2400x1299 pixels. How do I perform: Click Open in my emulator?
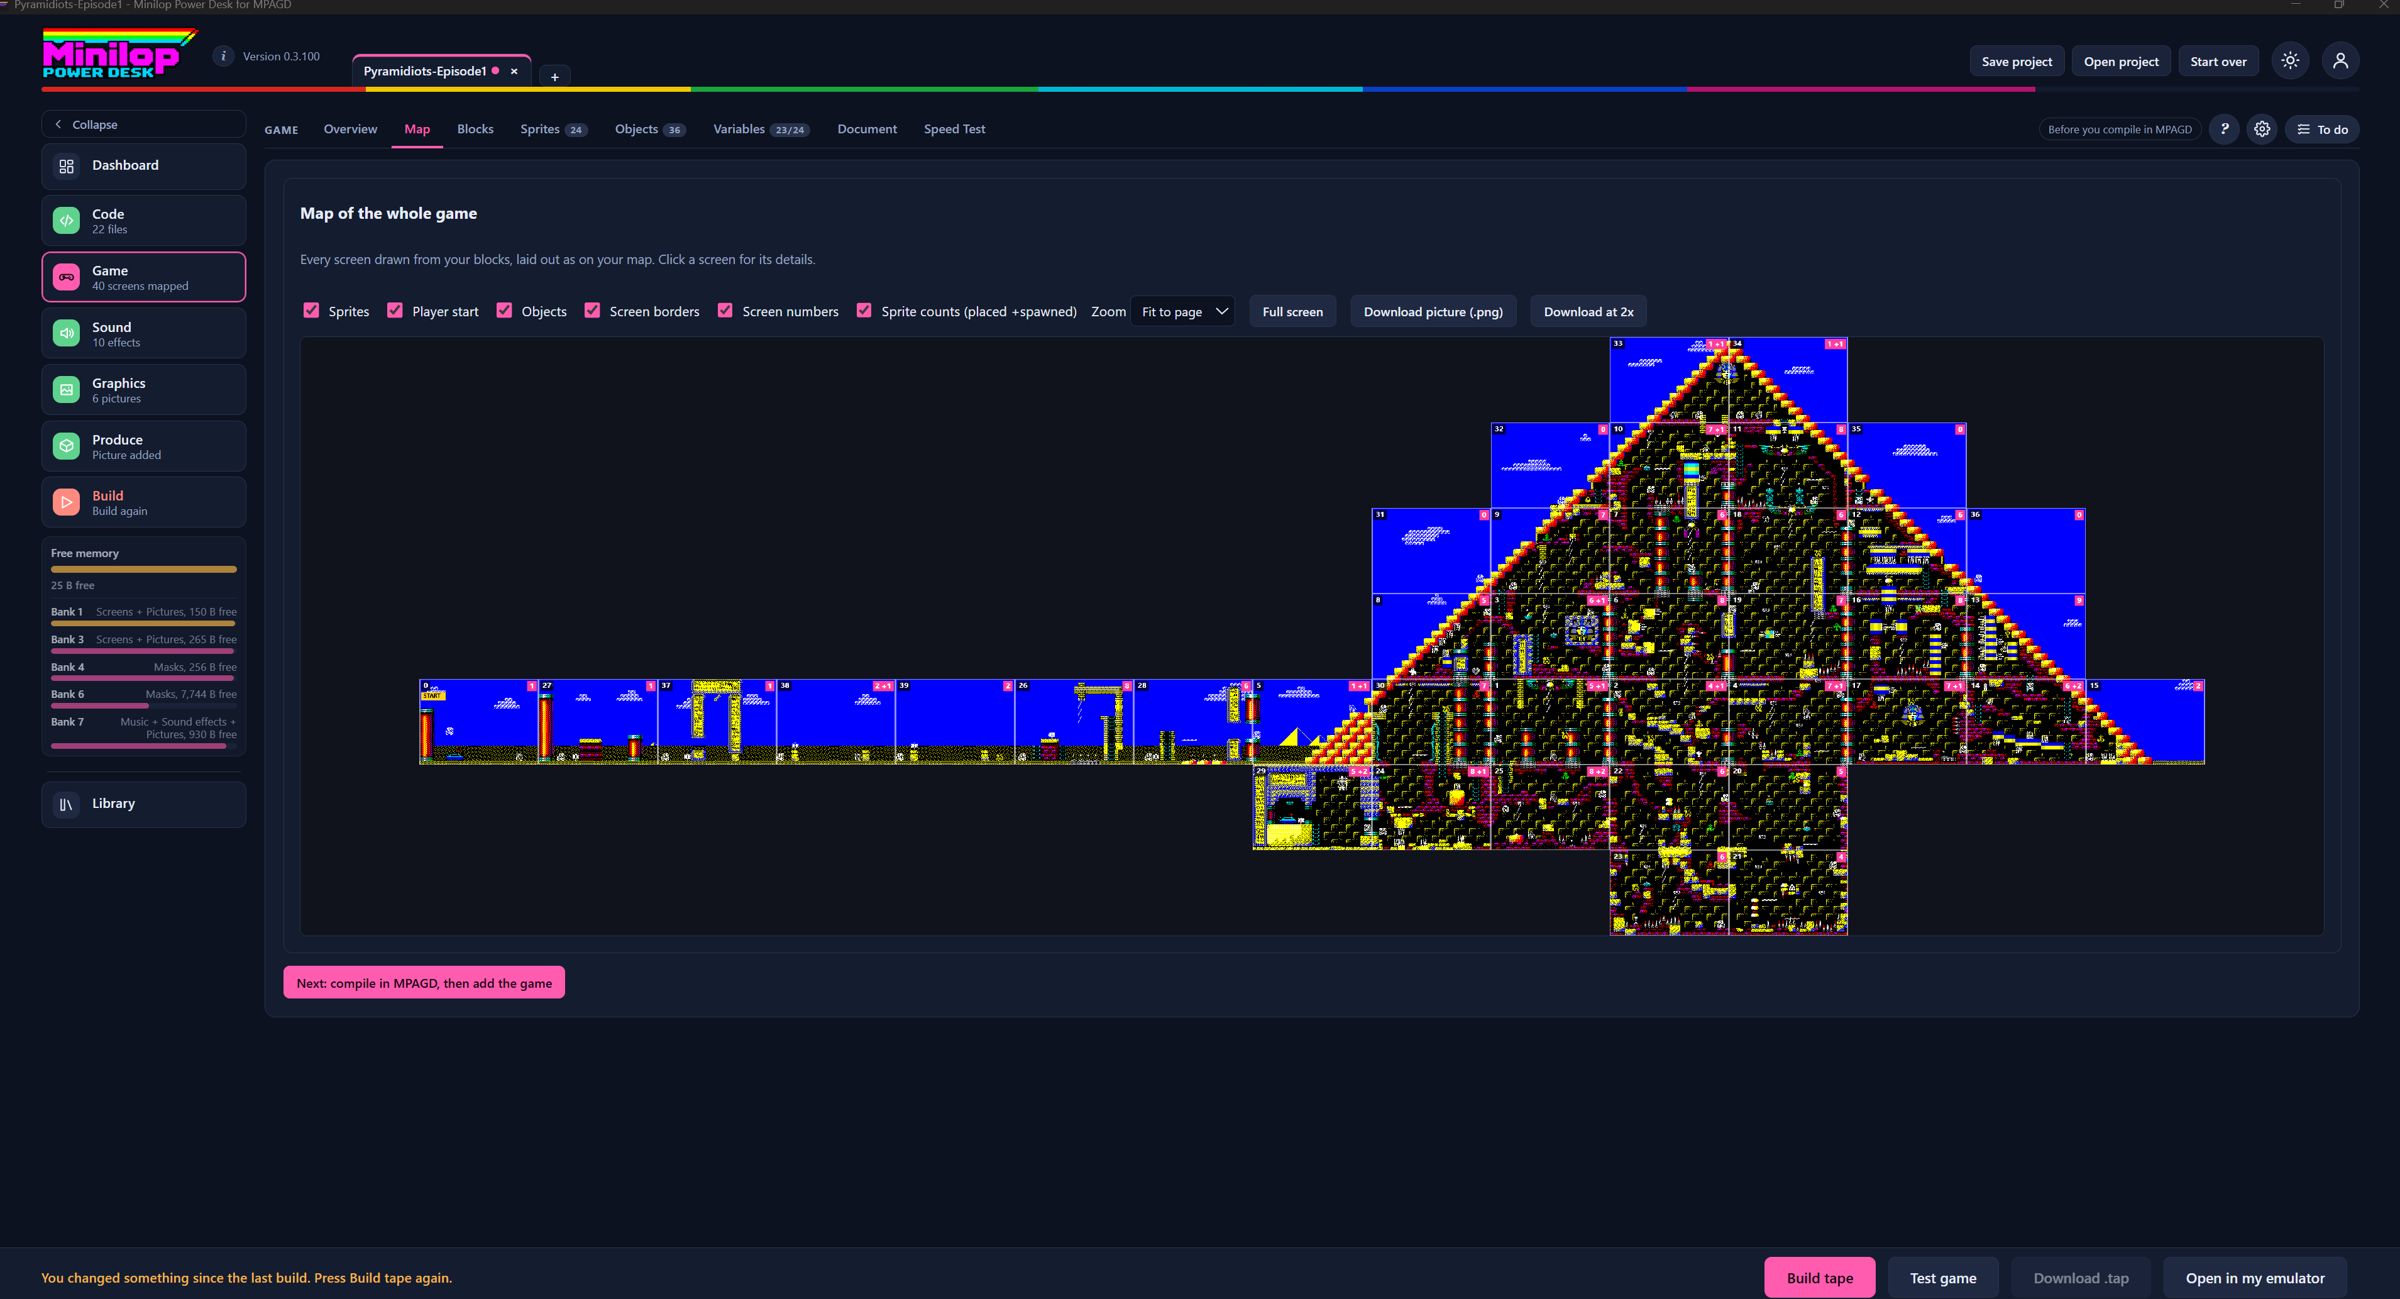[2254, 1277]
